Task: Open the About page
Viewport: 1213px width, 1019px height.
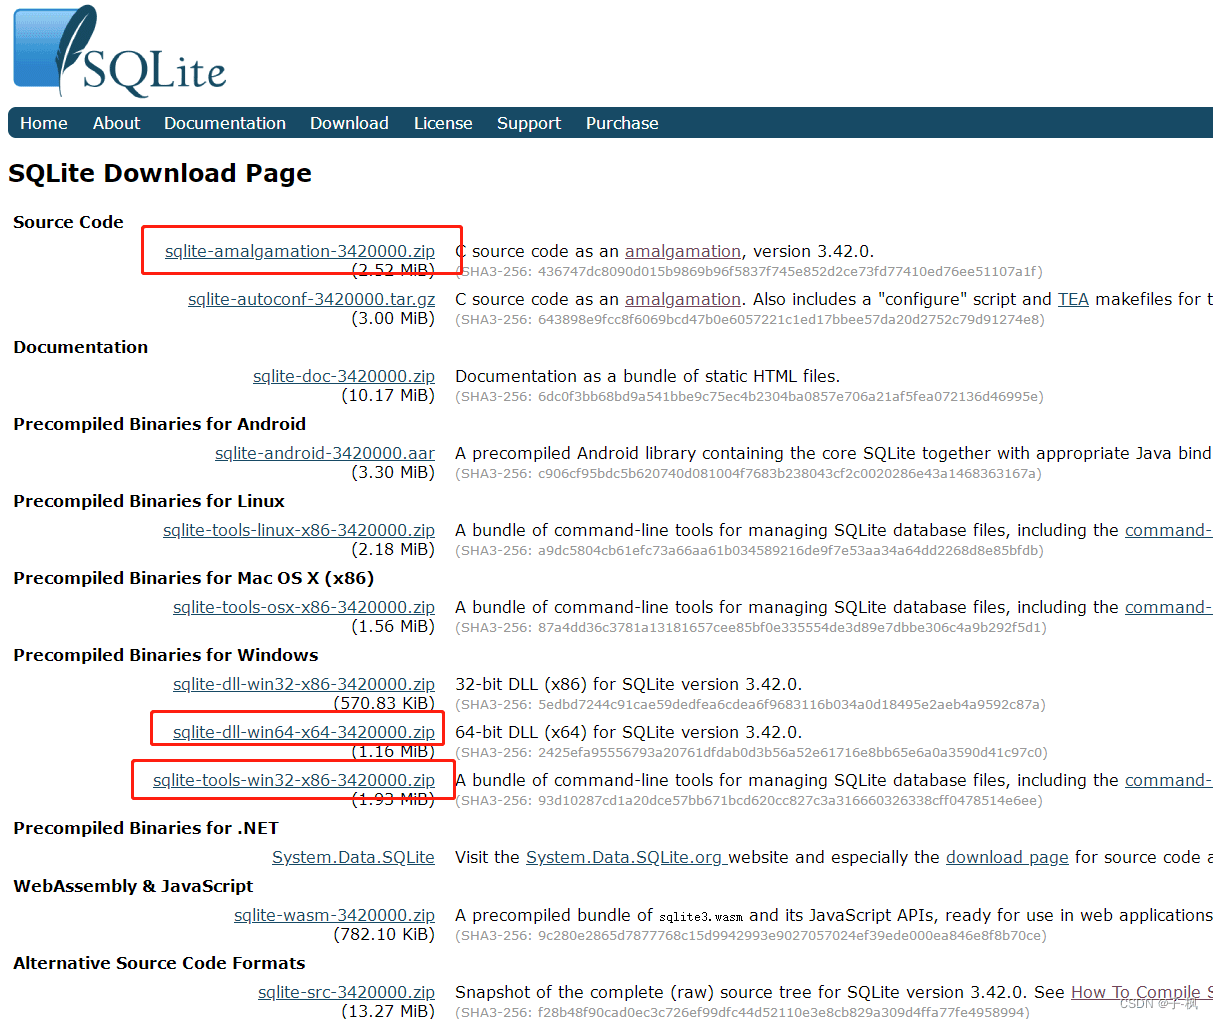Action: pos(116,122)
